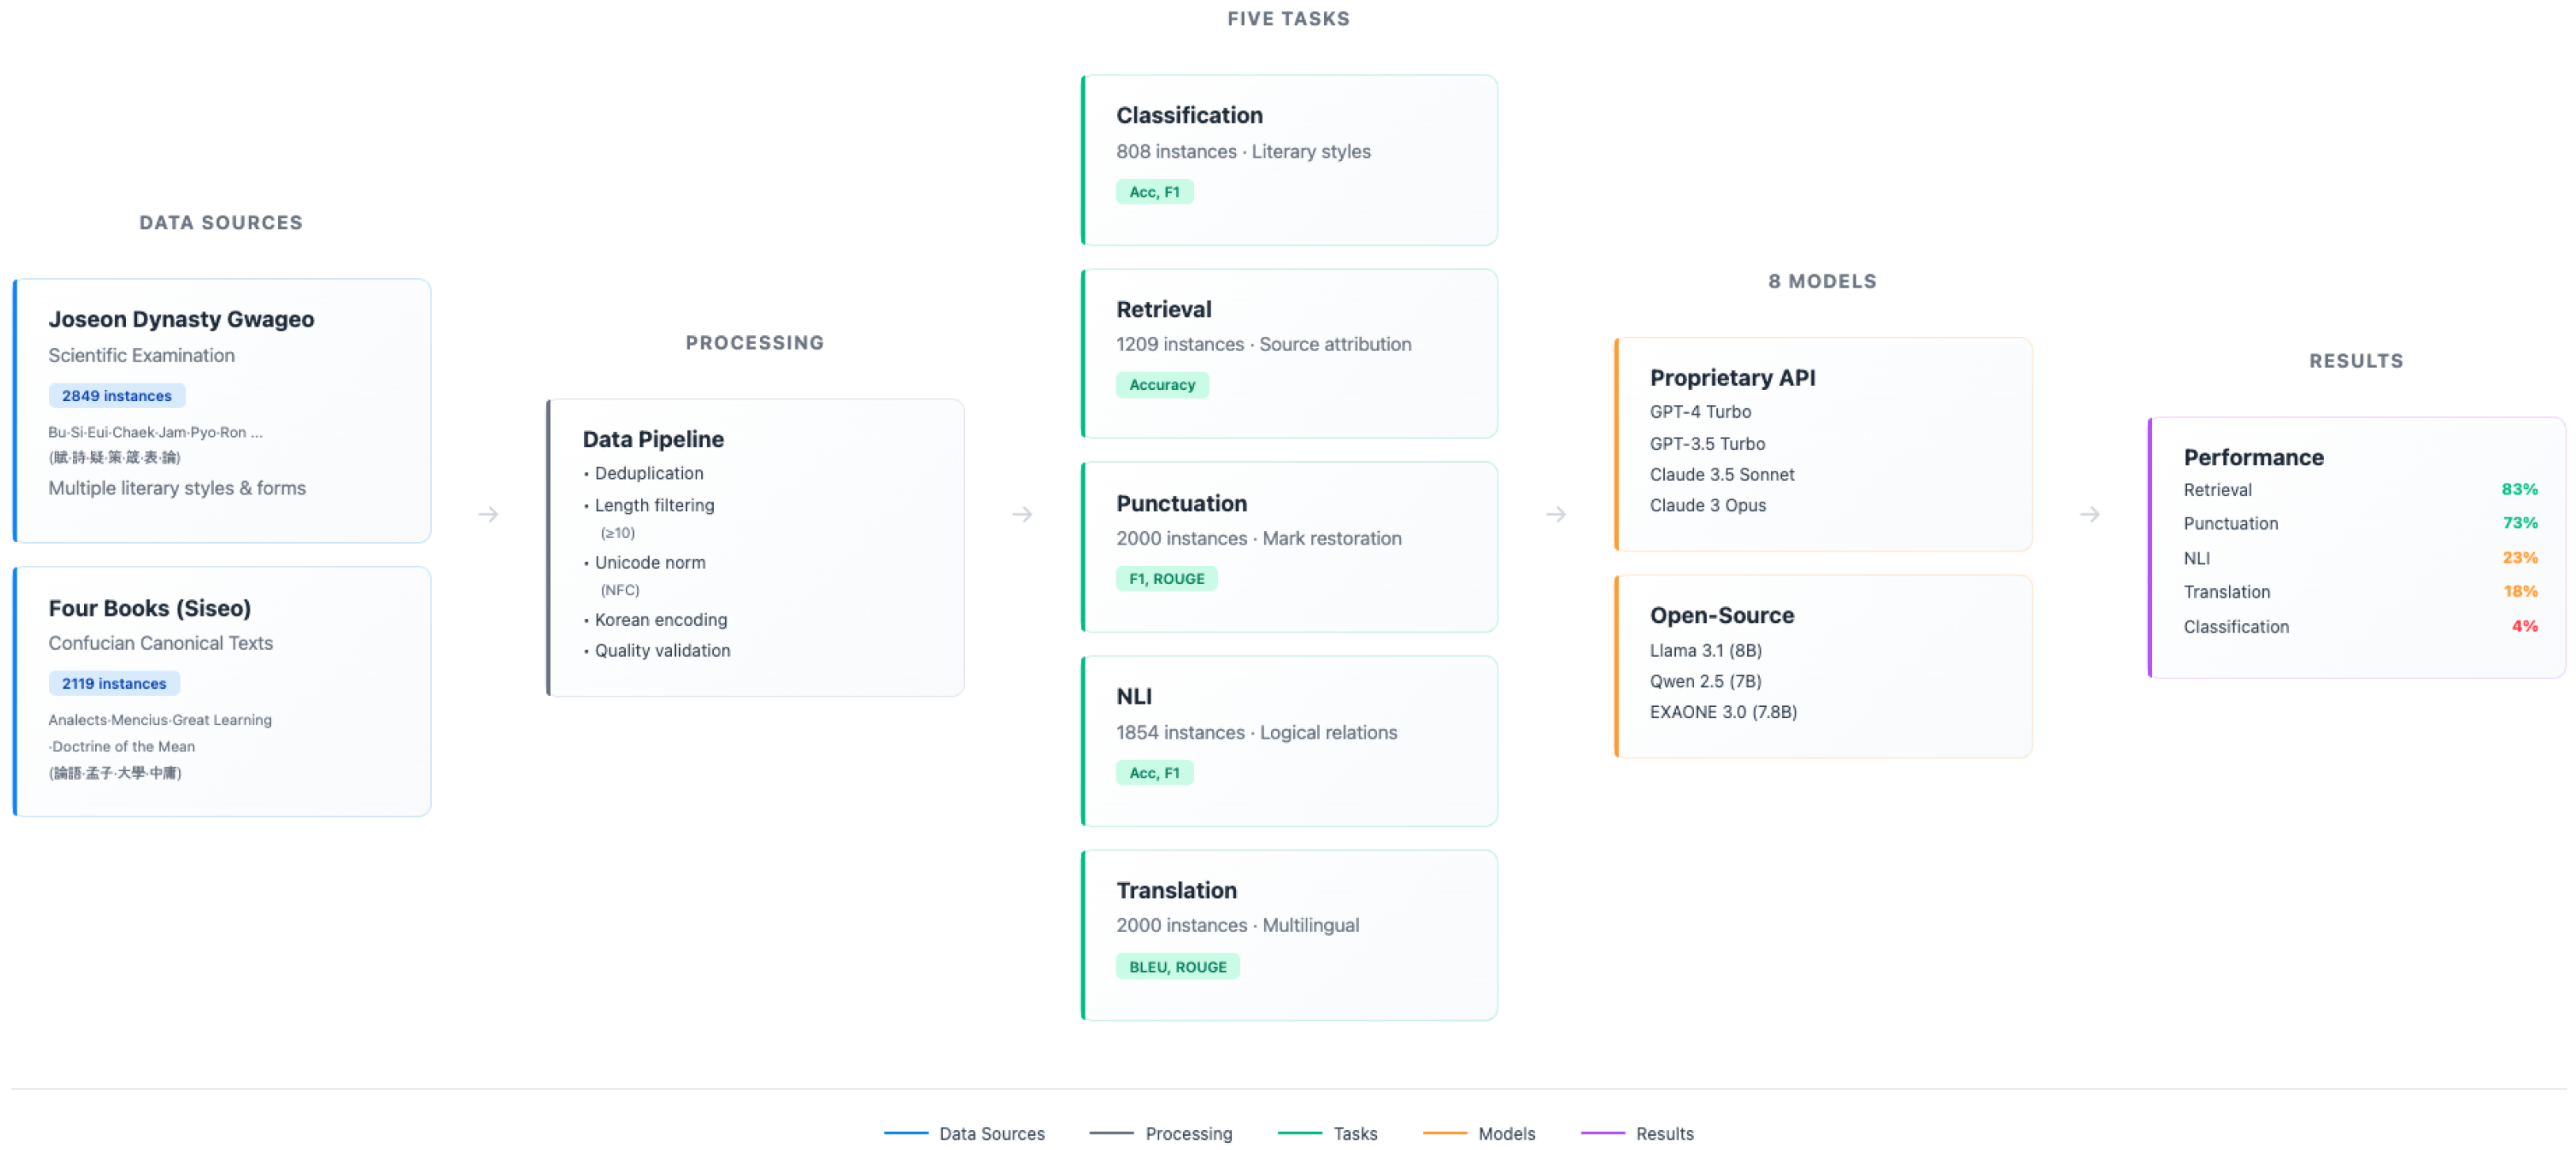Click Claude 3.5 Sonnet in the model list
This screenshot has height=1150, width=2576.
tap(1721, 475)
